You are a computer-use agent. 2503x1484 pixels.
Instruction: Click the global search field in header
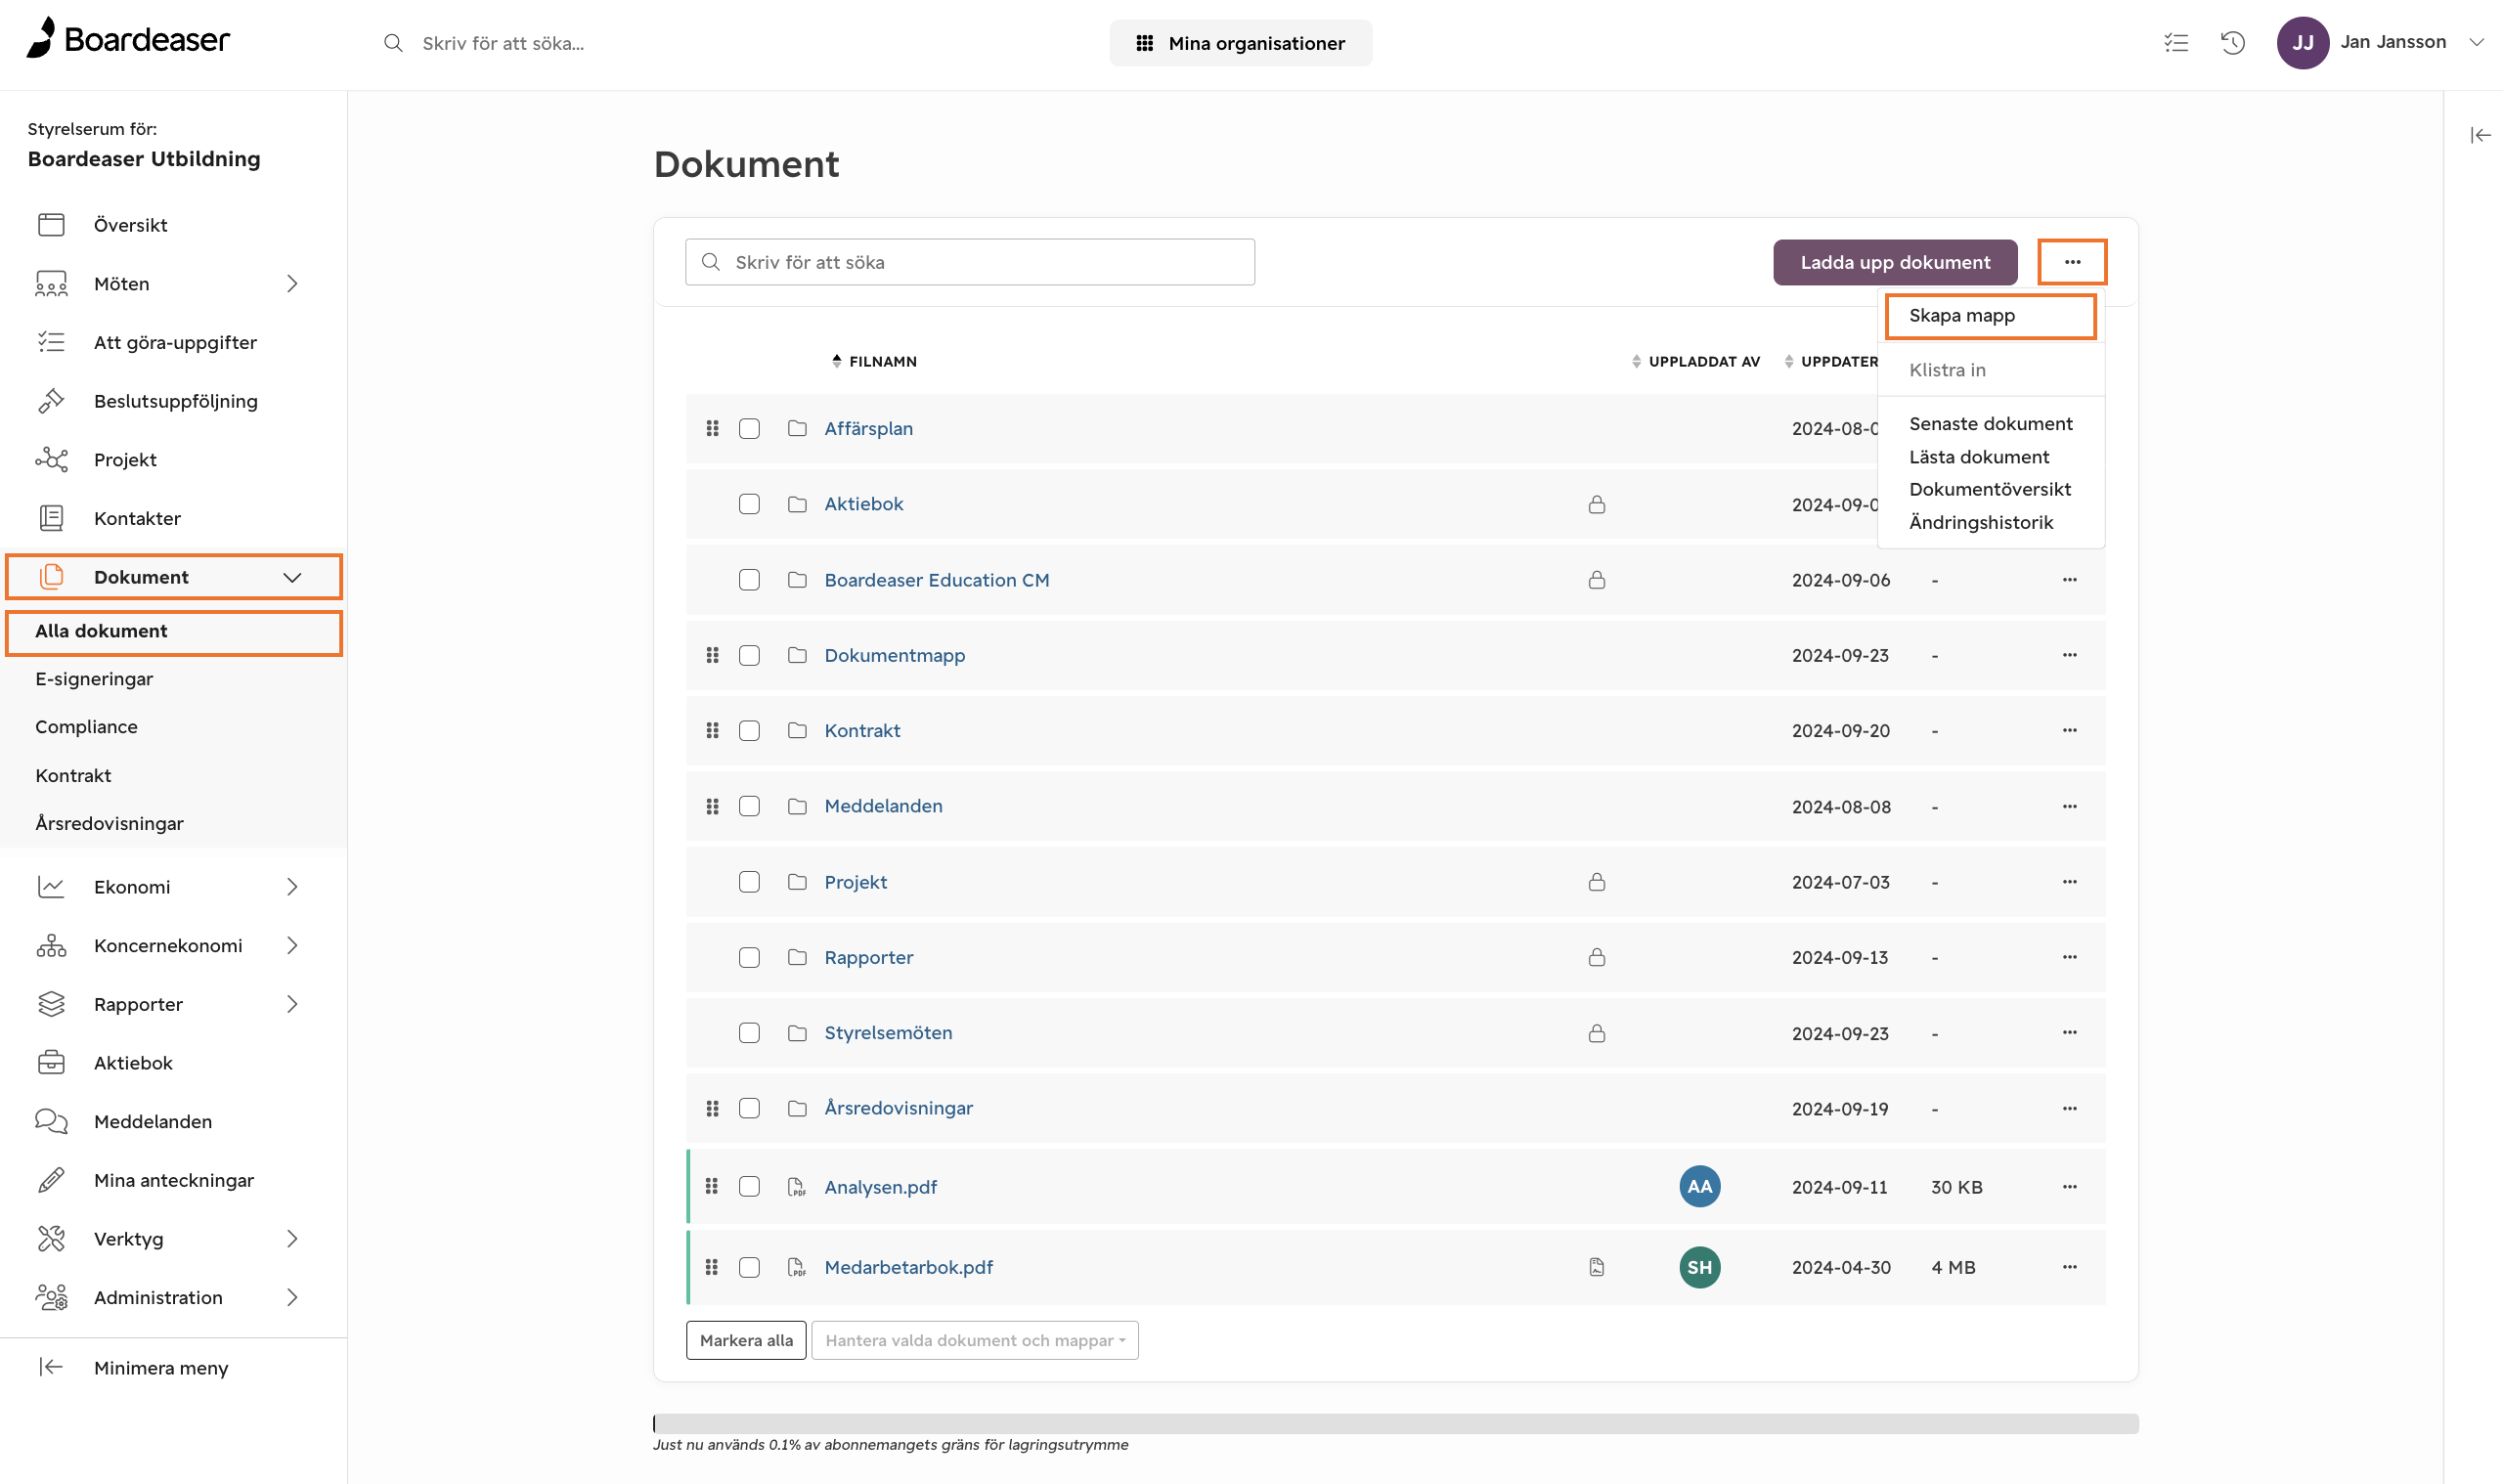coord(502,43)
